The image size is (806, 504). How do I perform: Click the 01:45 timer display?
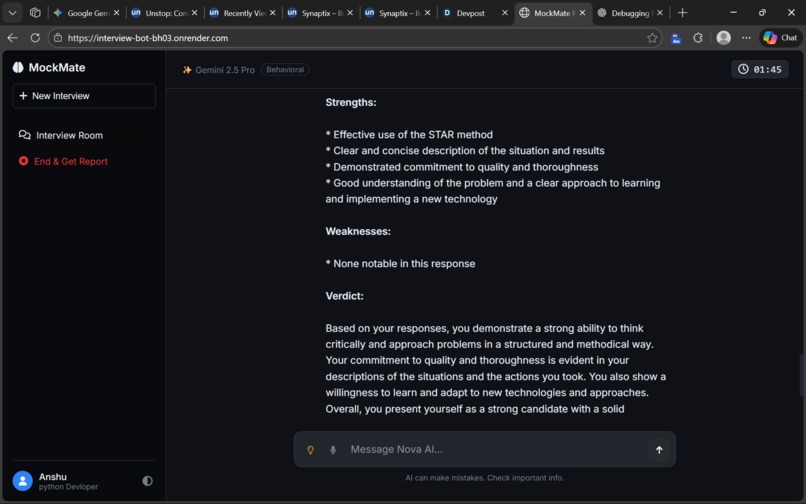(x=760, y=69)
